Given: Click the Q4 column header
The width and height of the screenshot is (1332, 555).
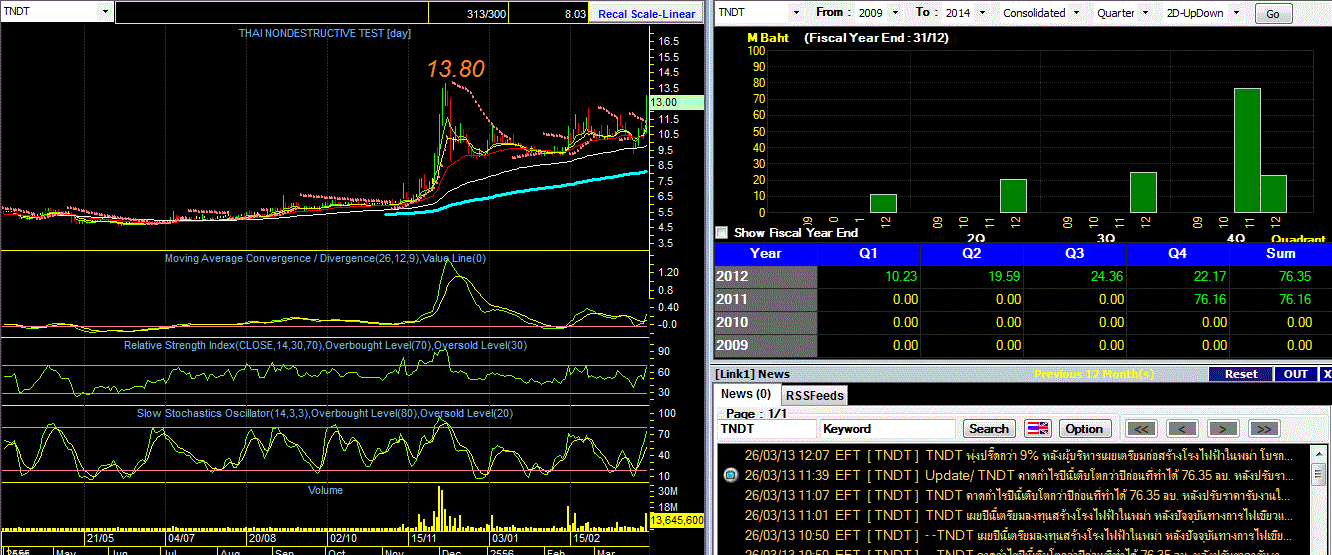Looking at the screenshot, I should (x=1178, y=254).
